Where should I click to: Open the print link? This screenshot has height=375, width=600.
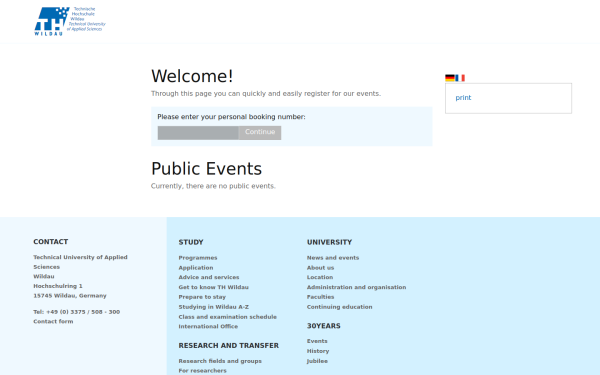tap(463, 98)
